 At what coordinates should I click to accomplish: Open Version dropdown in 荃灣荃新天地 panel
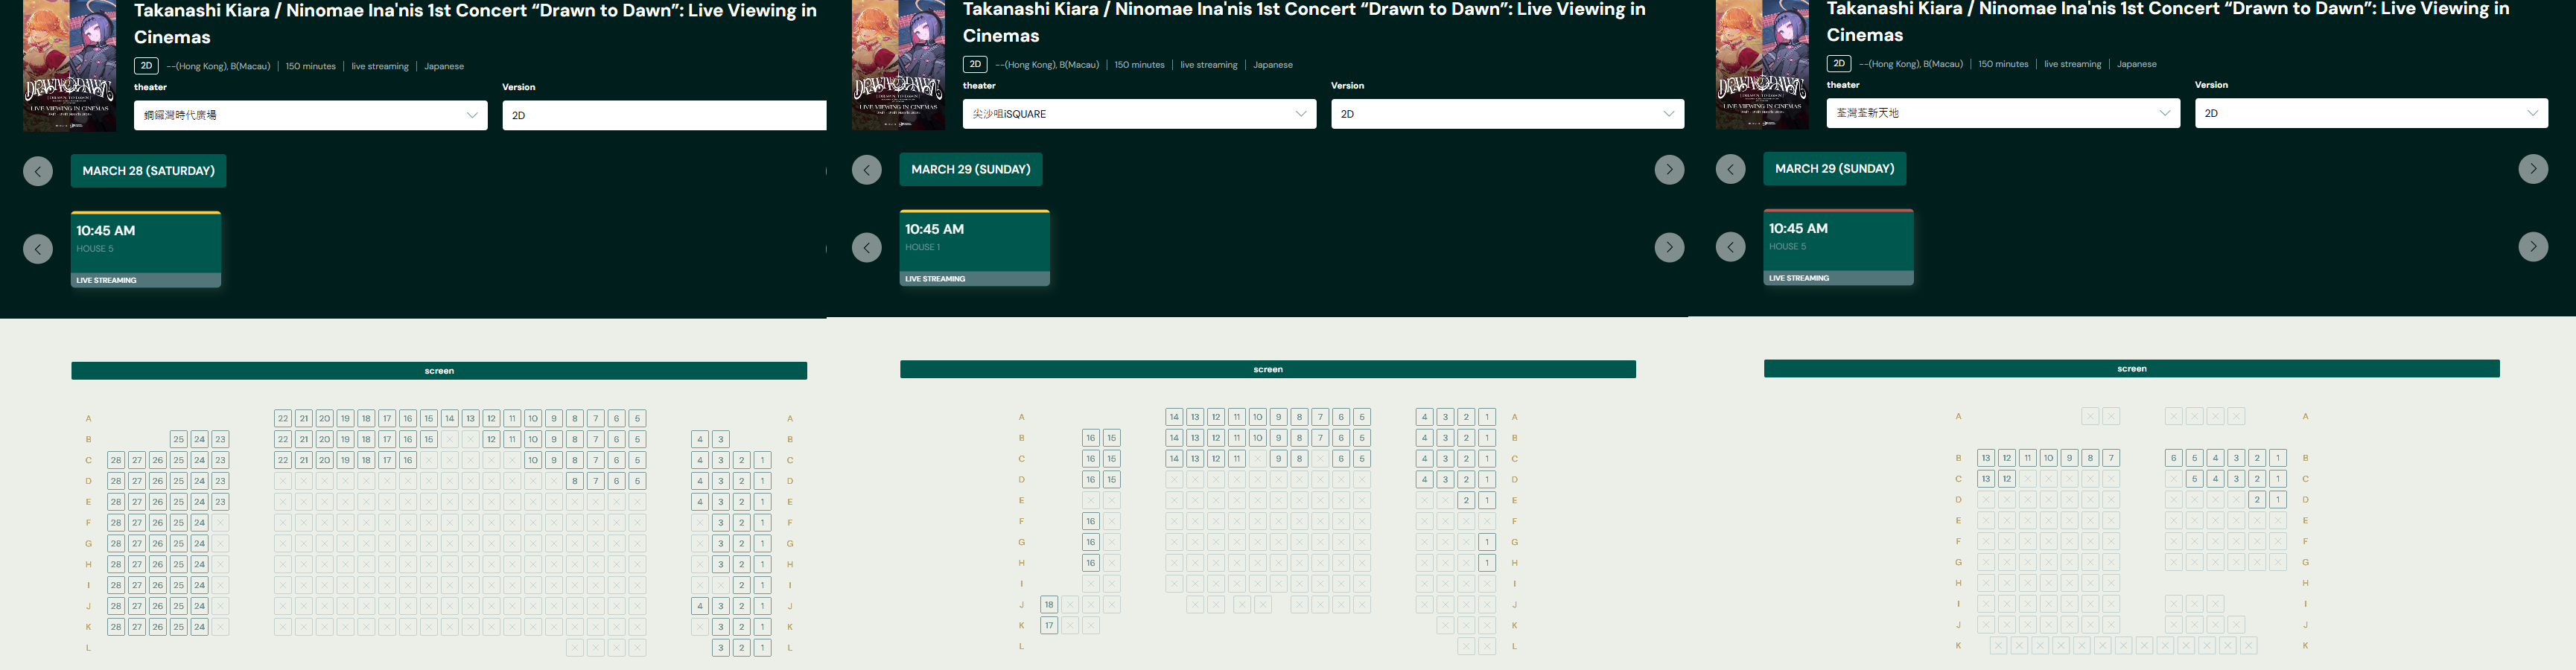2371,113
